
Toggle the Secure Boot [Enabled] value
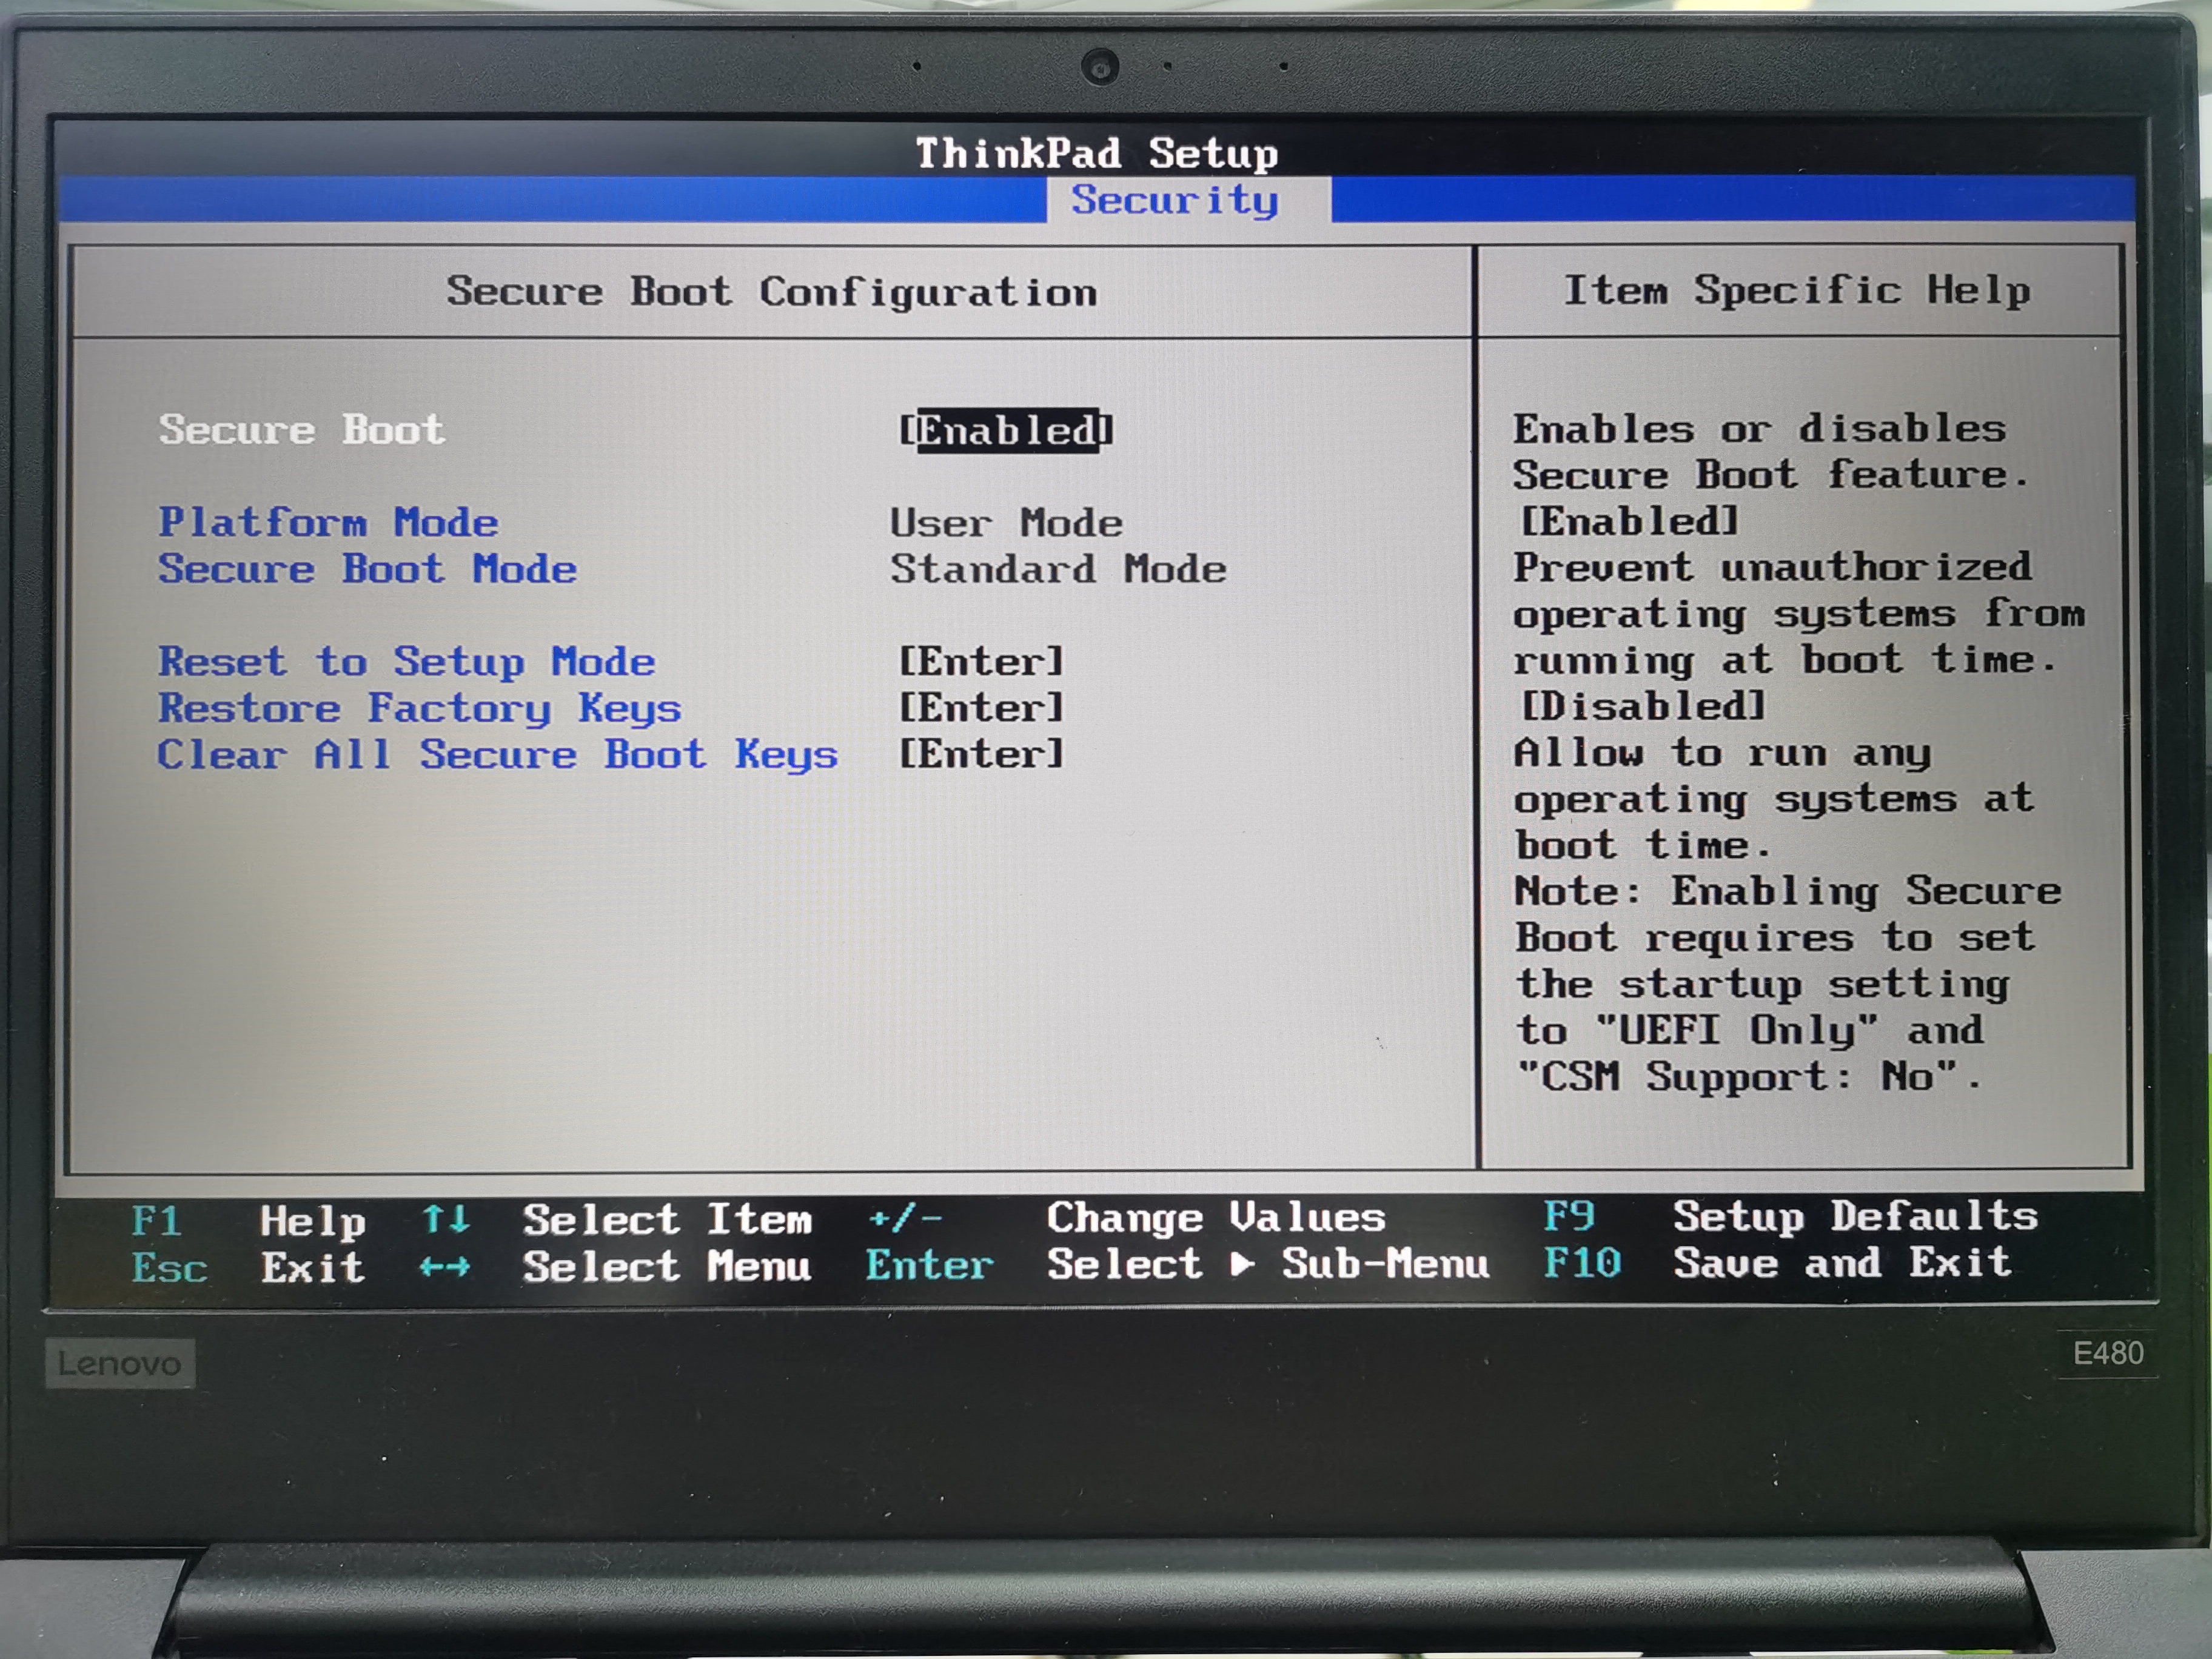[x=1006, y=431]
